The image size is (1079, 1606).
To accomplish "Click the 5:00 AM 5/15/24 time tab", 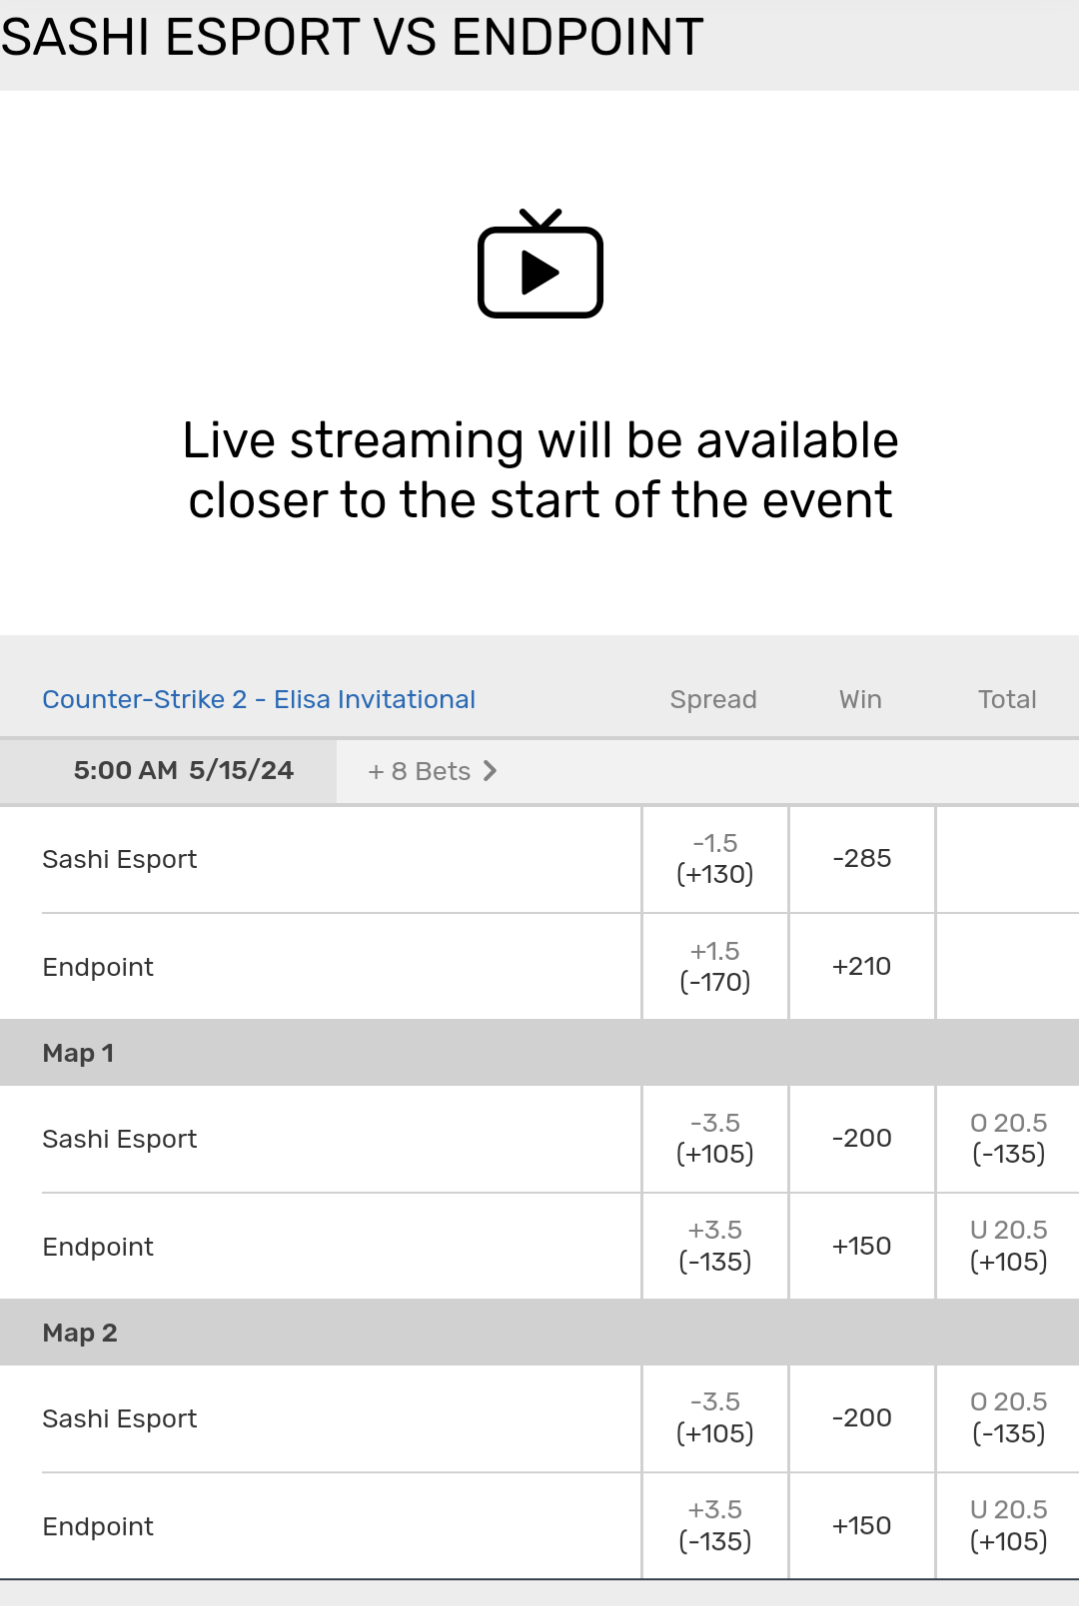I will click(183, 771).
